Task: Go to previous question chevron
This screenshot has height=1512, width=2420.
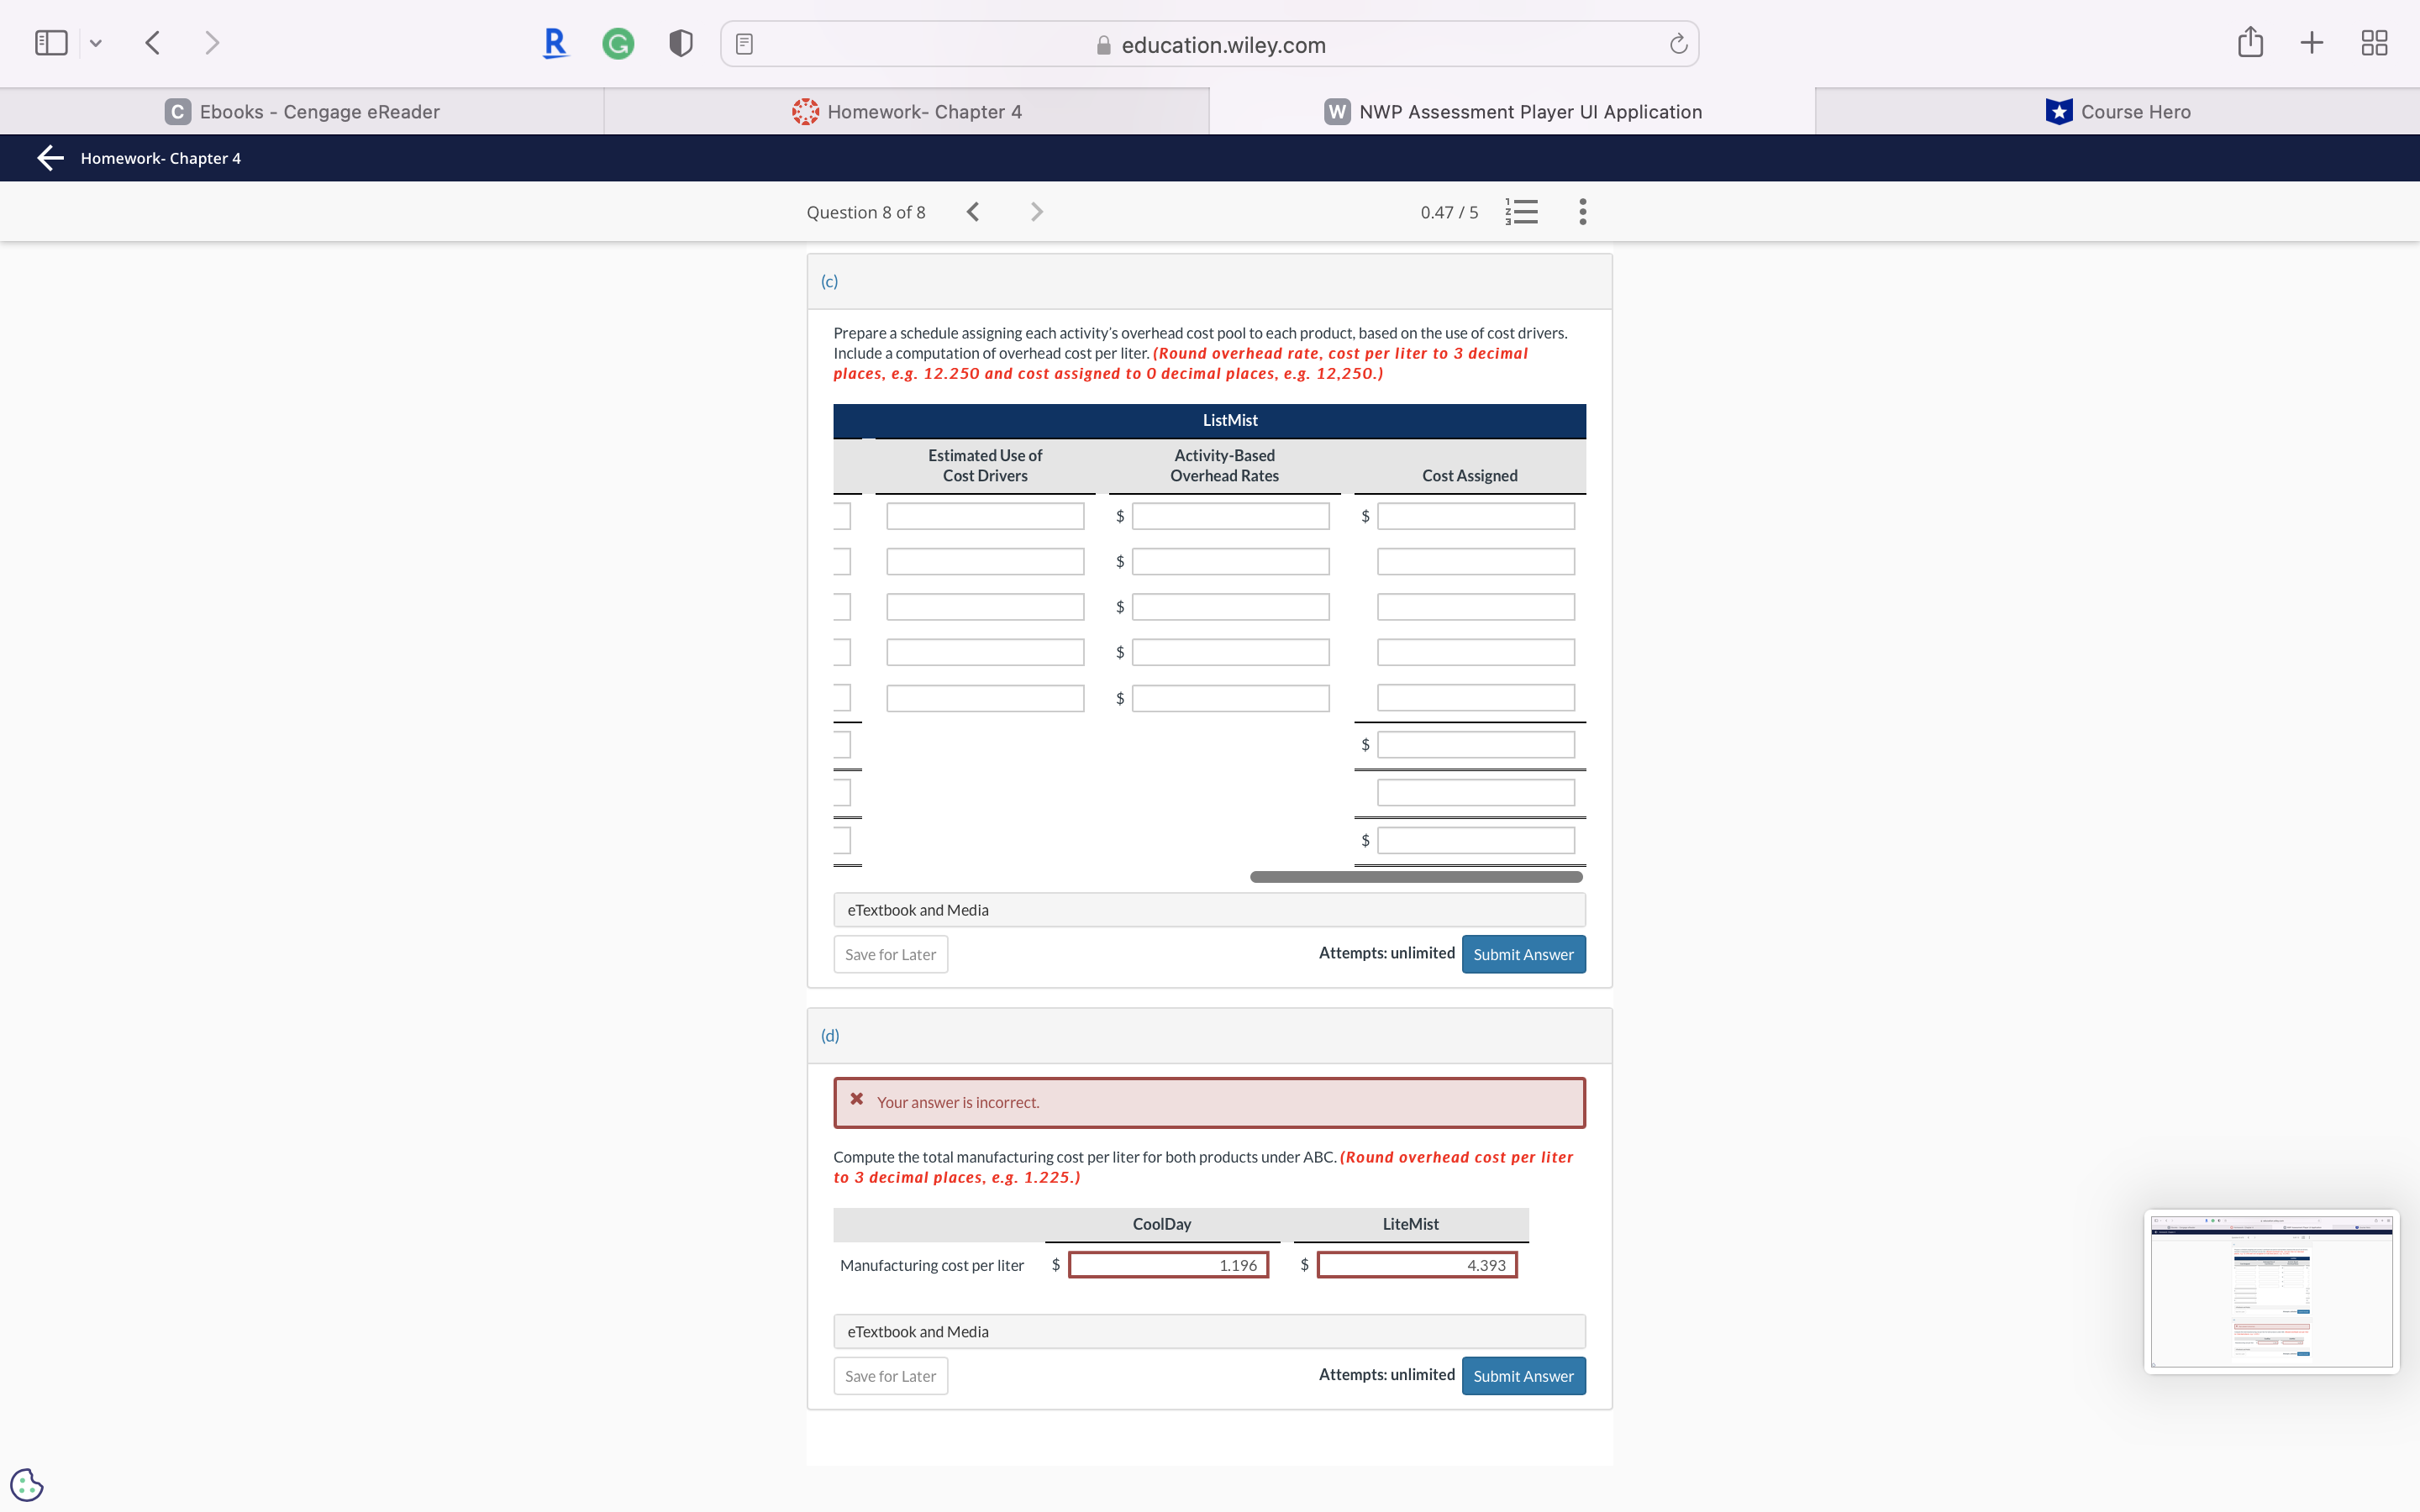Action: coord(973,212)
